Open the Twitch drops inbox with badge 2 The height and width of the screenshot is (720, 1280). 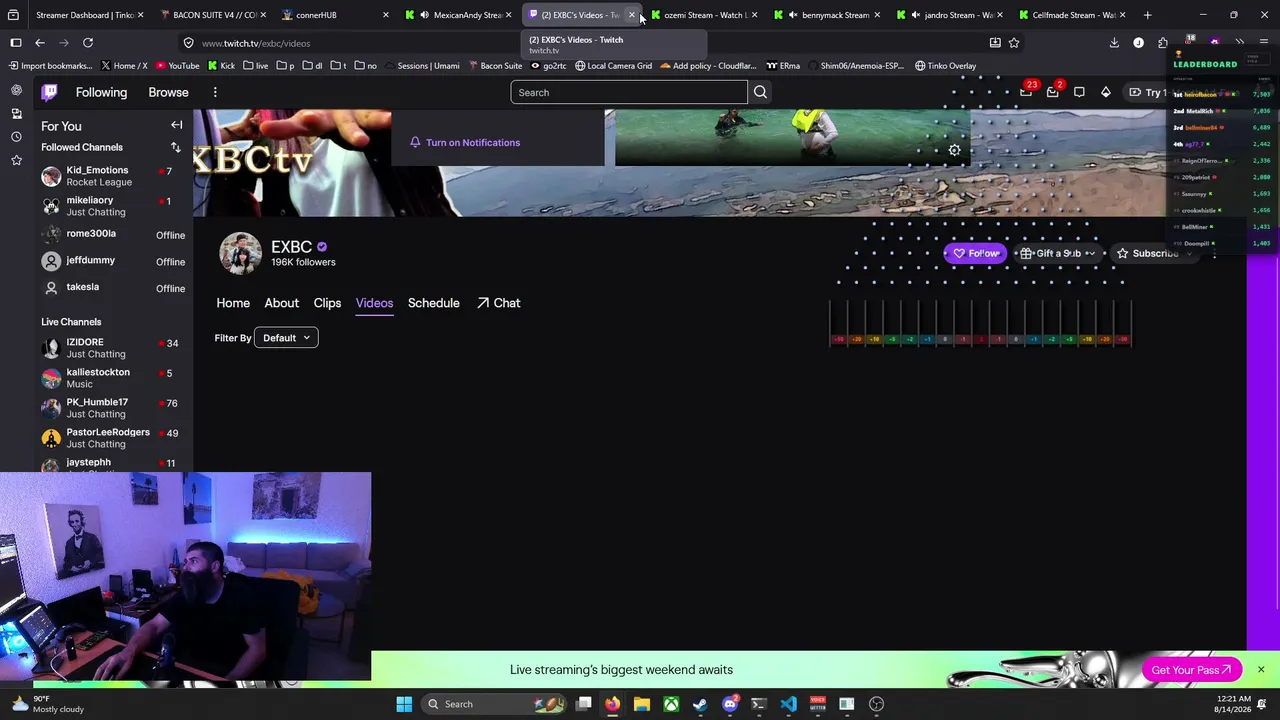click(1052, 92)
